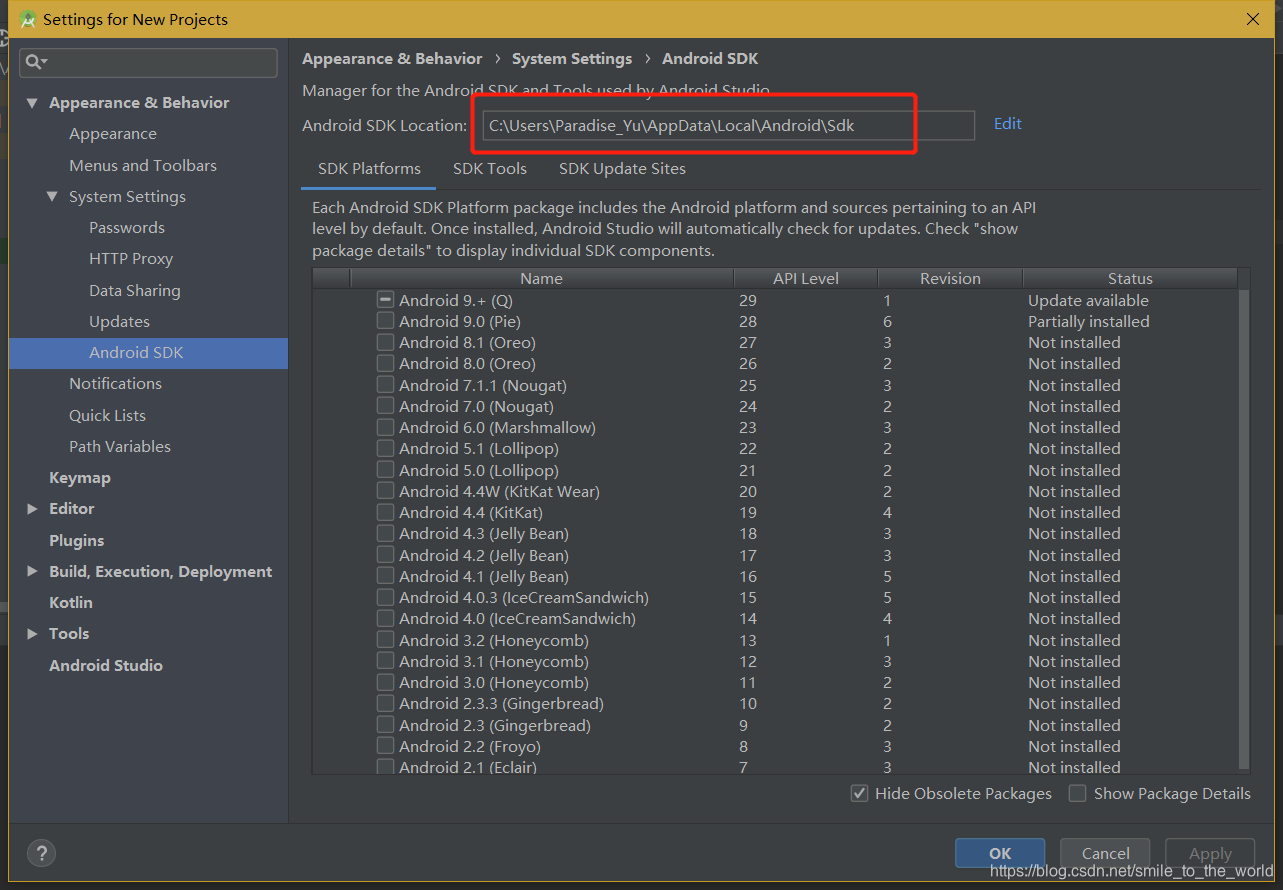The image size is (1283, 890).
Task: Open Notifications settings
Action: click(115, 384)
